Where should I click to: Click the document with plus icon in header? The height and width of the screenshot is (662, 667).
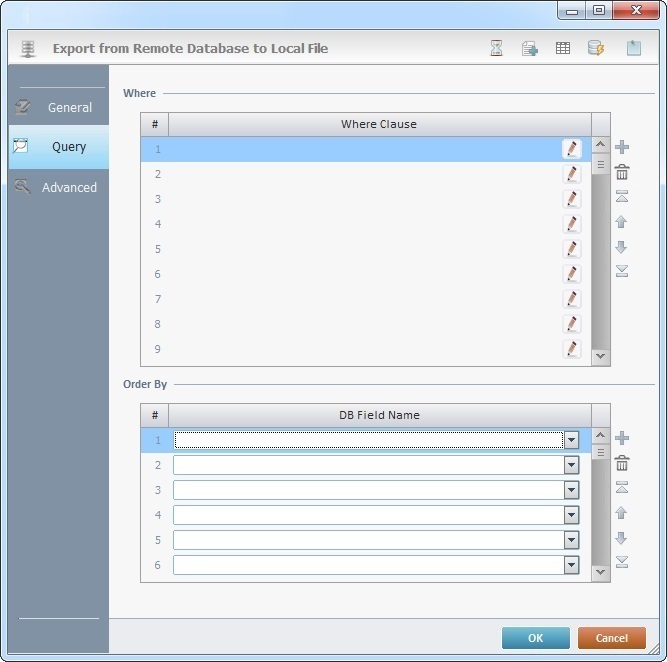coord(530,48)
